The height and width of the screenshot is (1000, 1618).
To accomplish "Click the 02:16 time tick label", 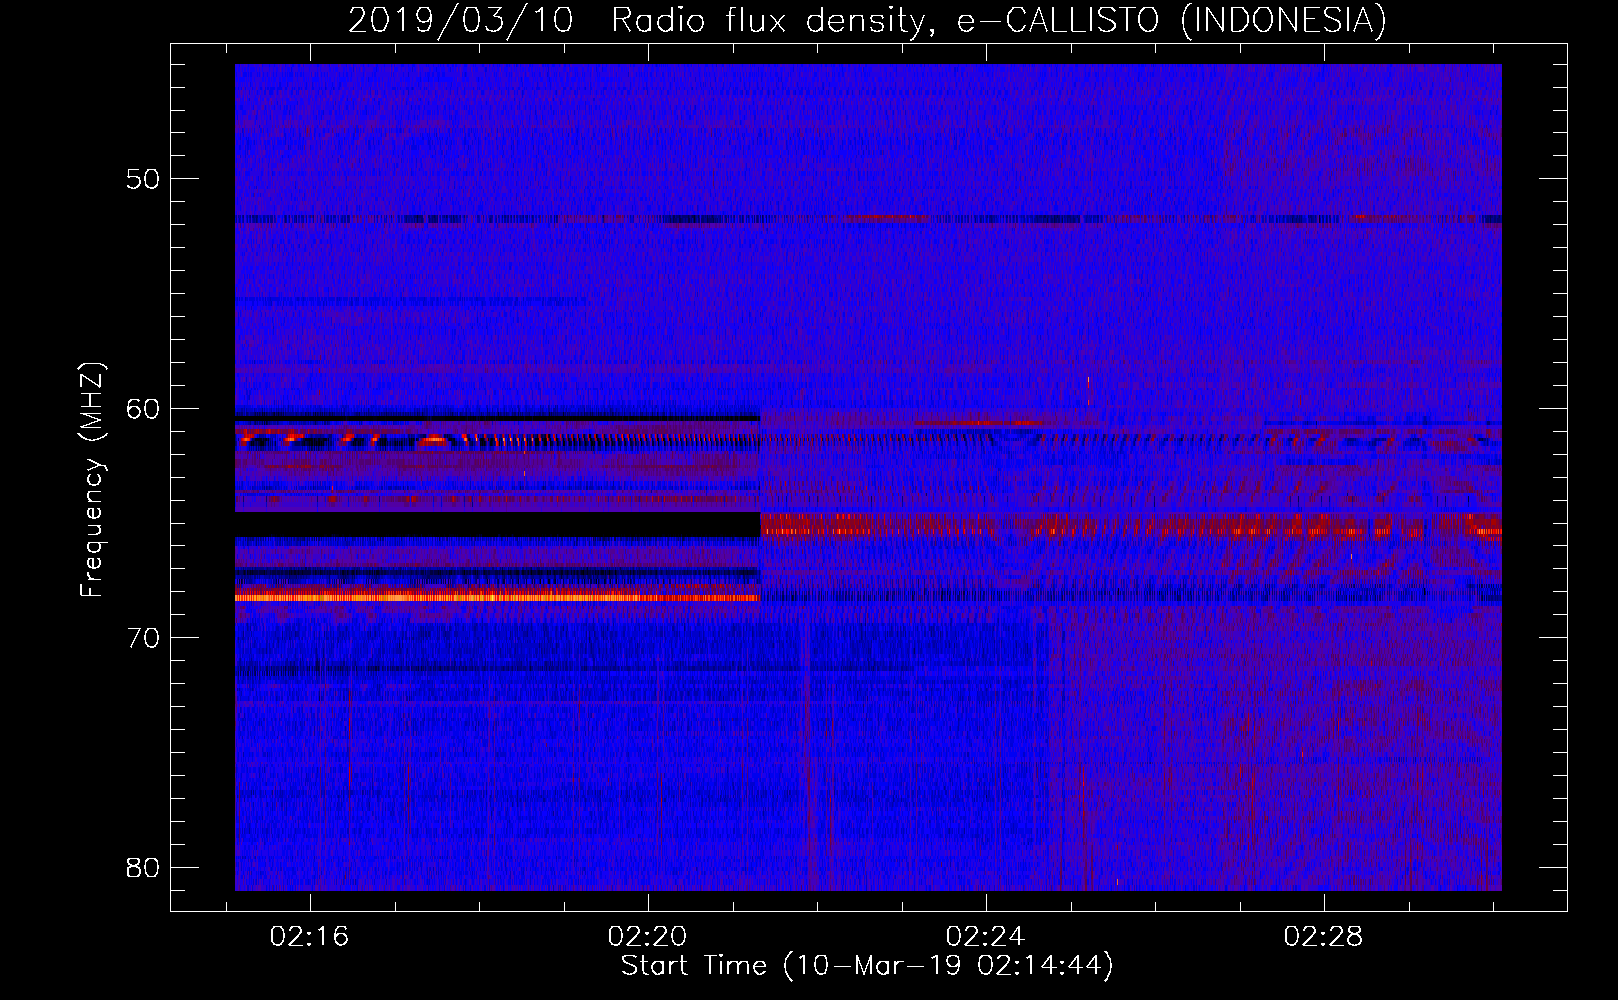I will click(310, 937).
